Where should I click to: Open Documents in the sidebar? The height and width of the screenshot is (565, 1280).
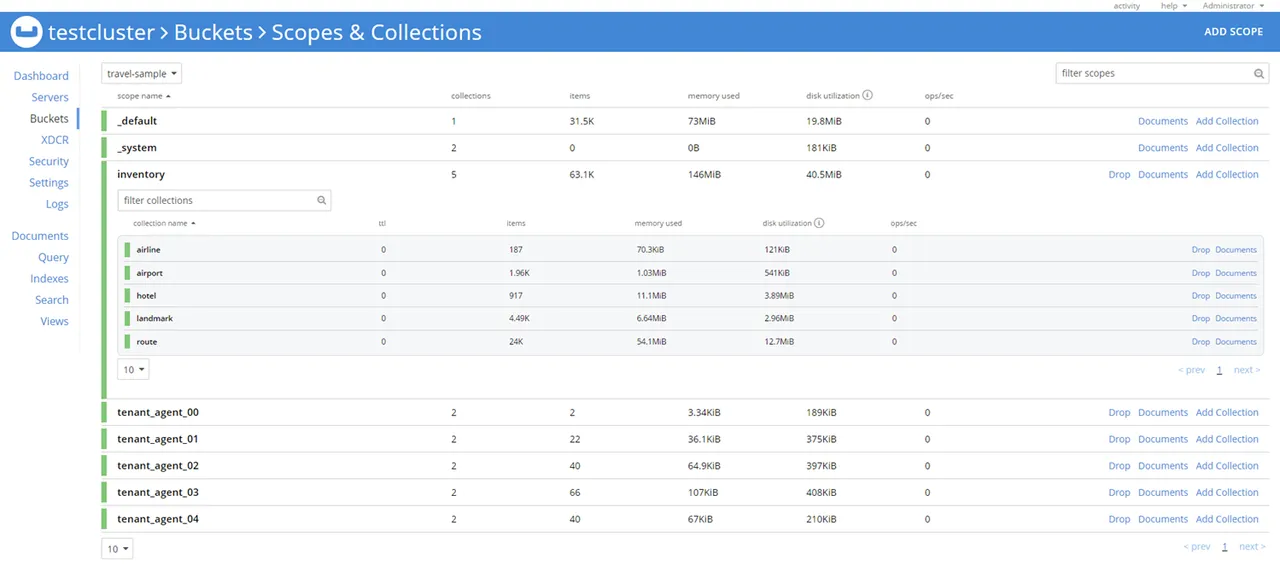coord(40,236)
